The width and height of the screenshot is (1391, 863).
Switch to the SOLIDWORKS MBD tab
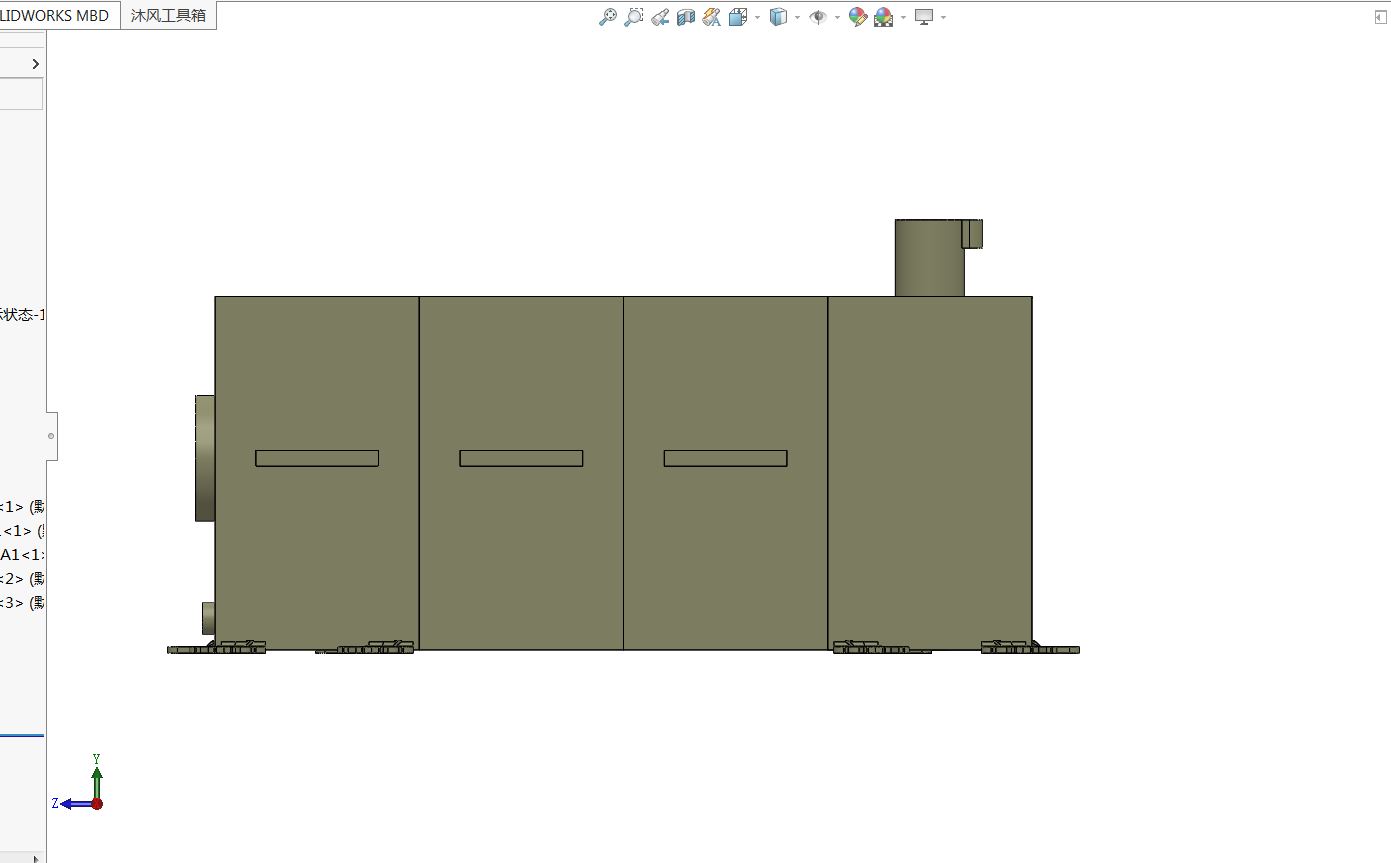tap(60, 15)
